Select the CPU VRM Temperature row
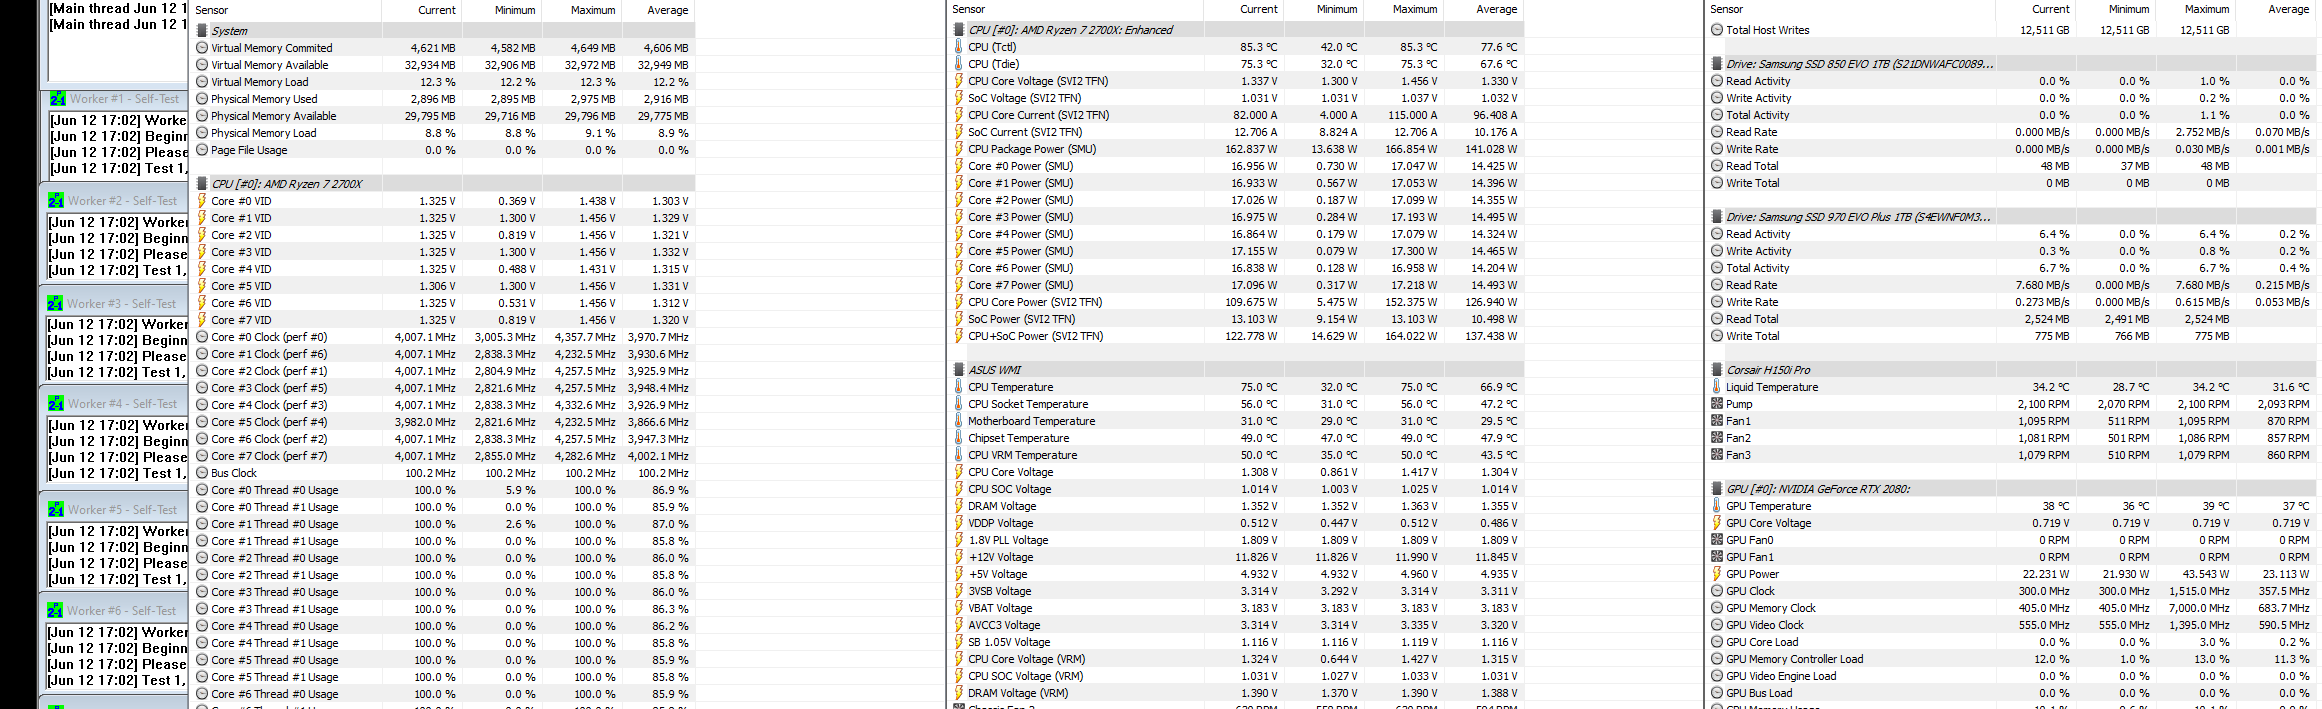 pos(1236,455)
